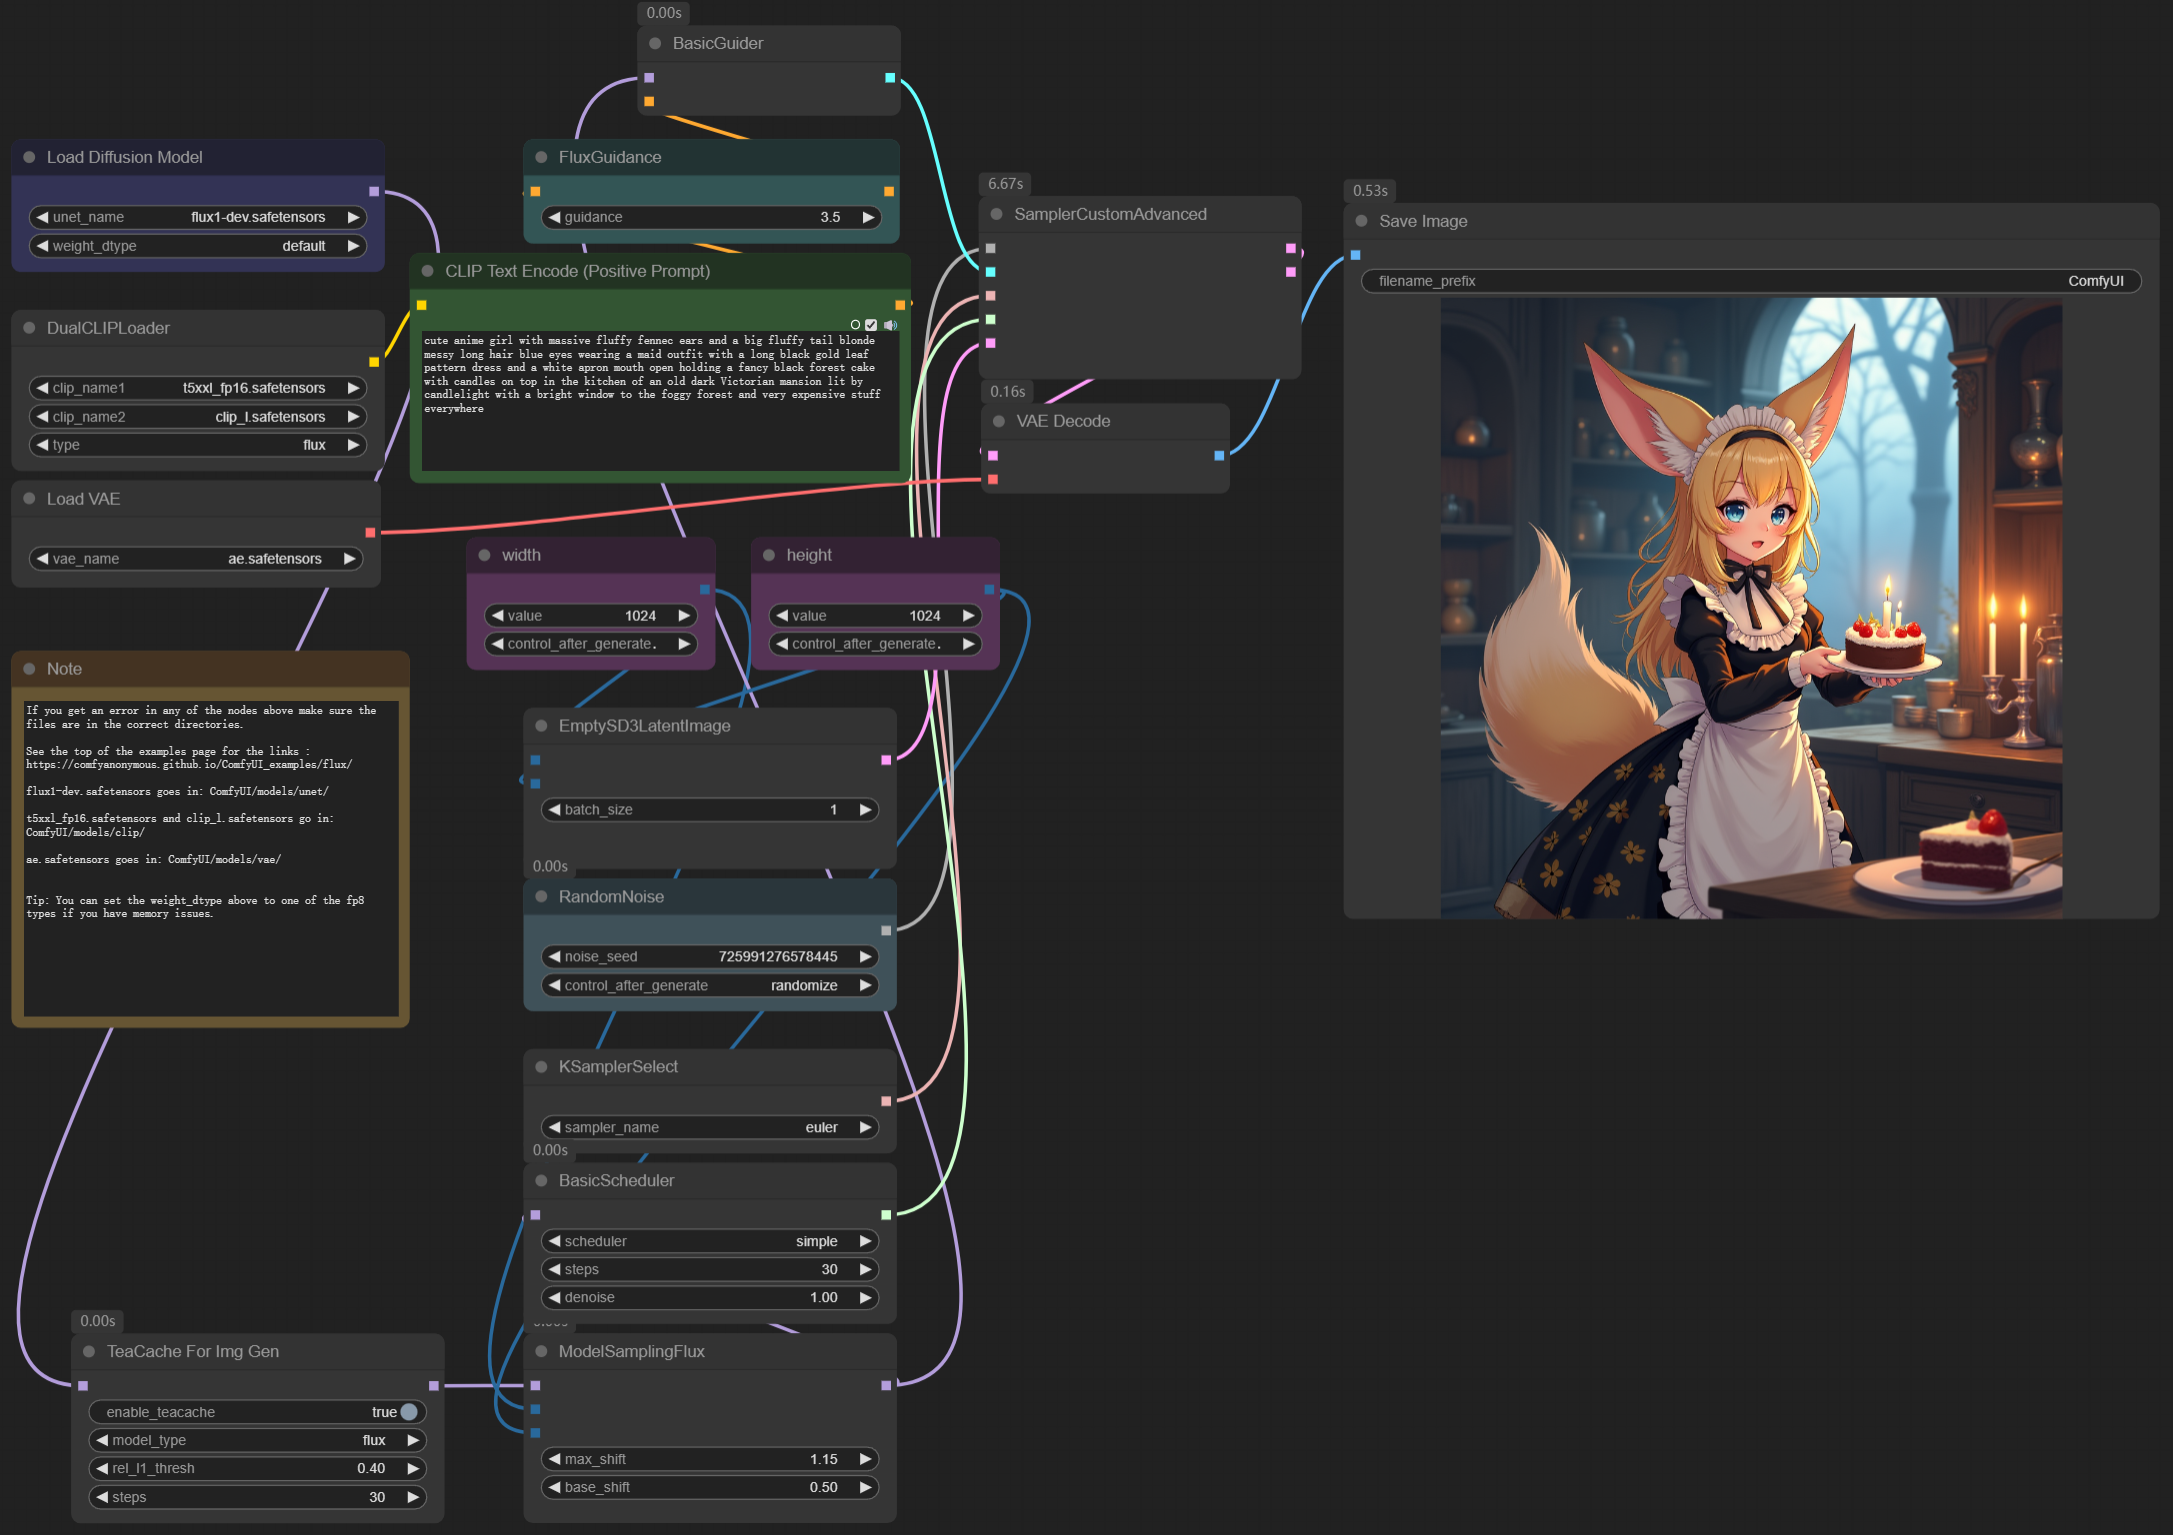Collapse the SamplerCustomAdvanced node via its dot
This screenshot has height=1535, width=2173.
[x=997, y=214]
